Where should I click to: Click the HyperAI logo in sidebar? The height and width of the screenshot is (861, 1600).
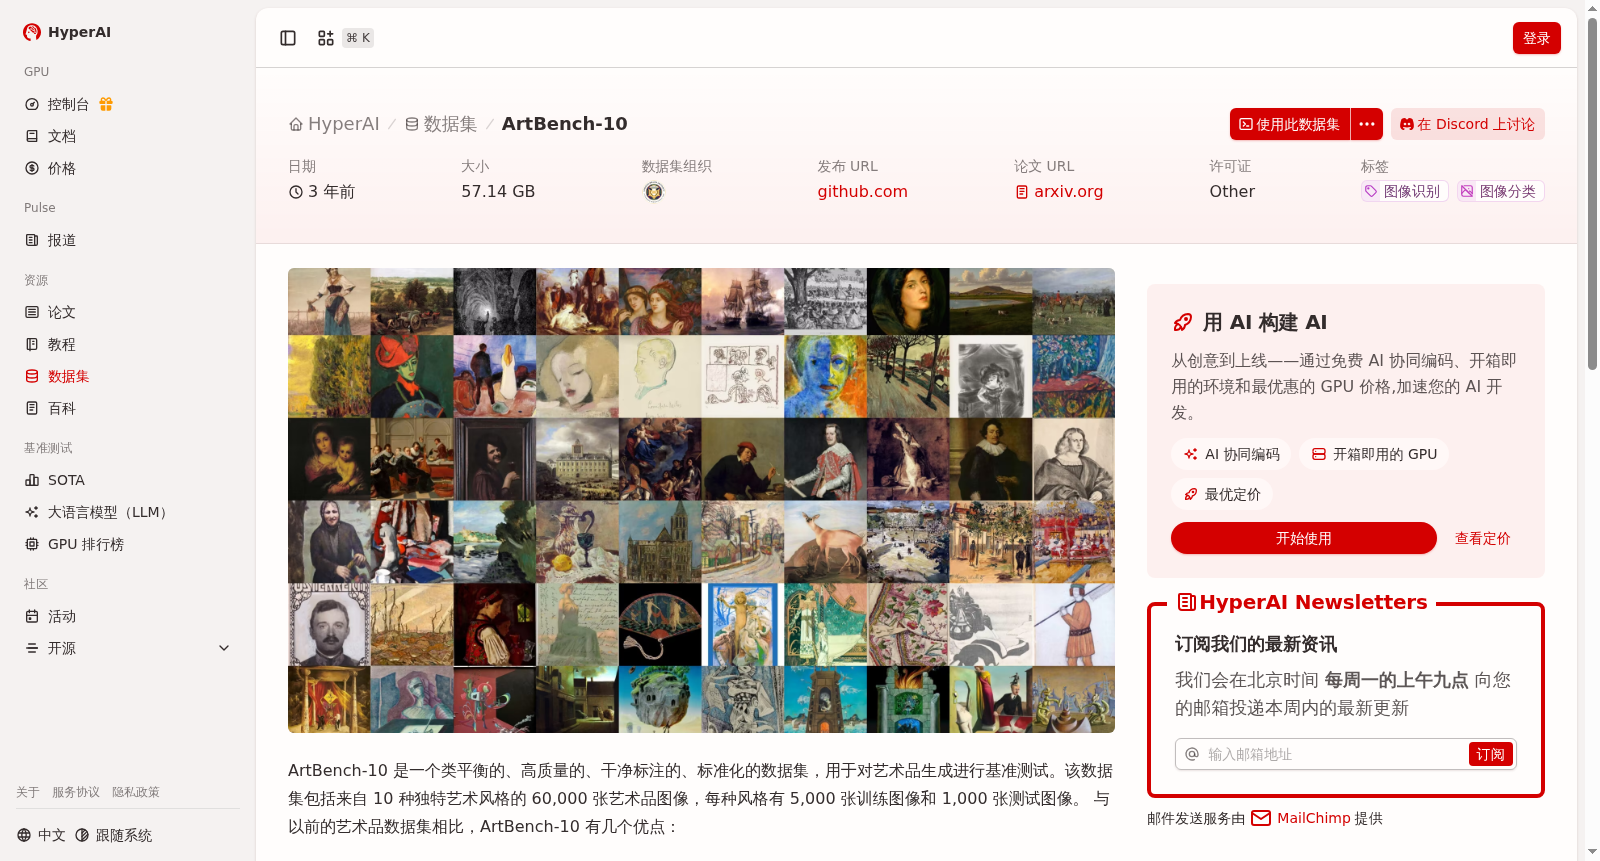pyautogui.click(x=66, y=32)
